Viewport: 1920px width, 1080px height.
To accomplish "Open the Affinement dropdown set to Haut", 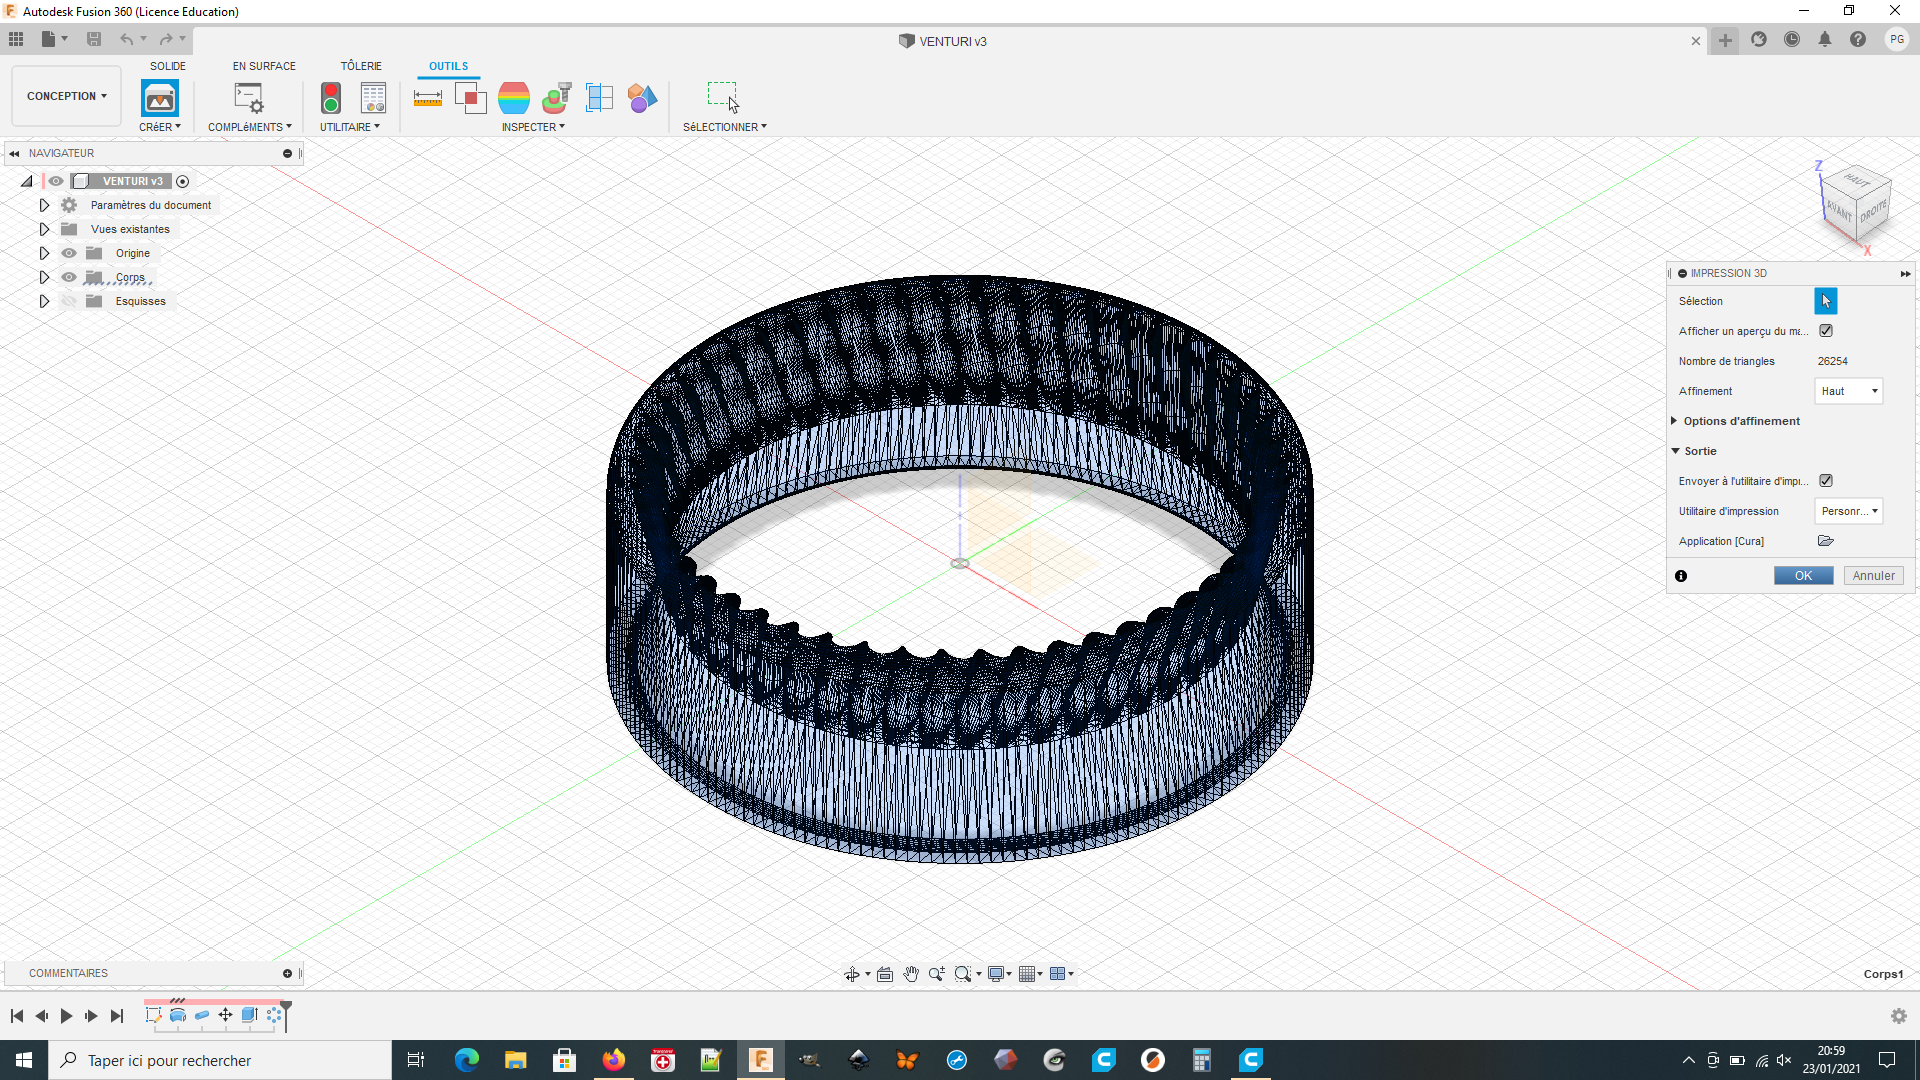I will click(x=1848, y=391).
